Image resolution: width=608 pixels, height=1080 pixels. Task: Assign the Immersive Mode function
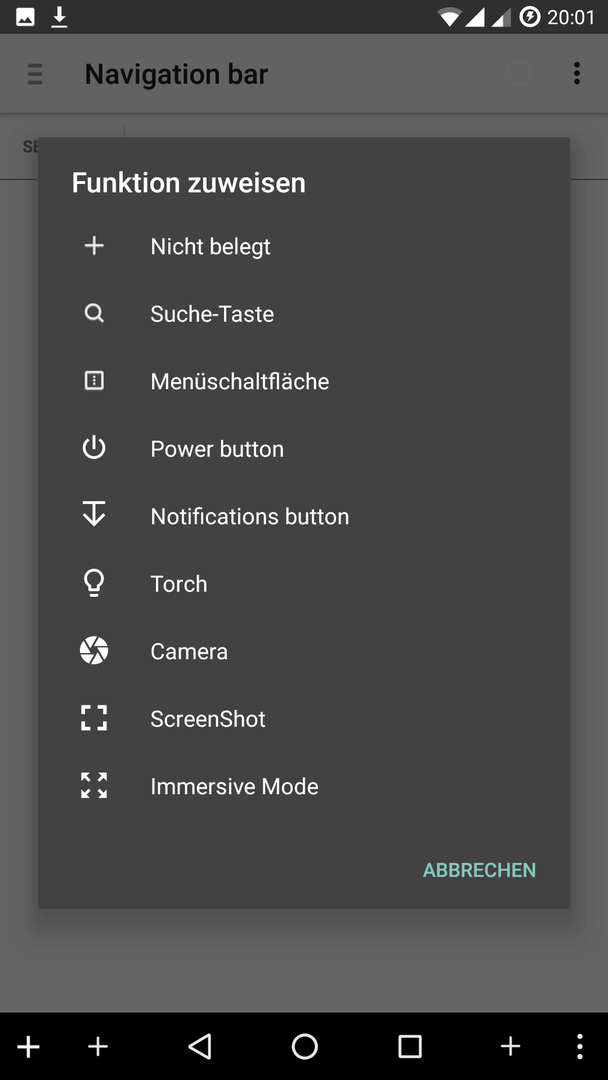coord(304,786)
